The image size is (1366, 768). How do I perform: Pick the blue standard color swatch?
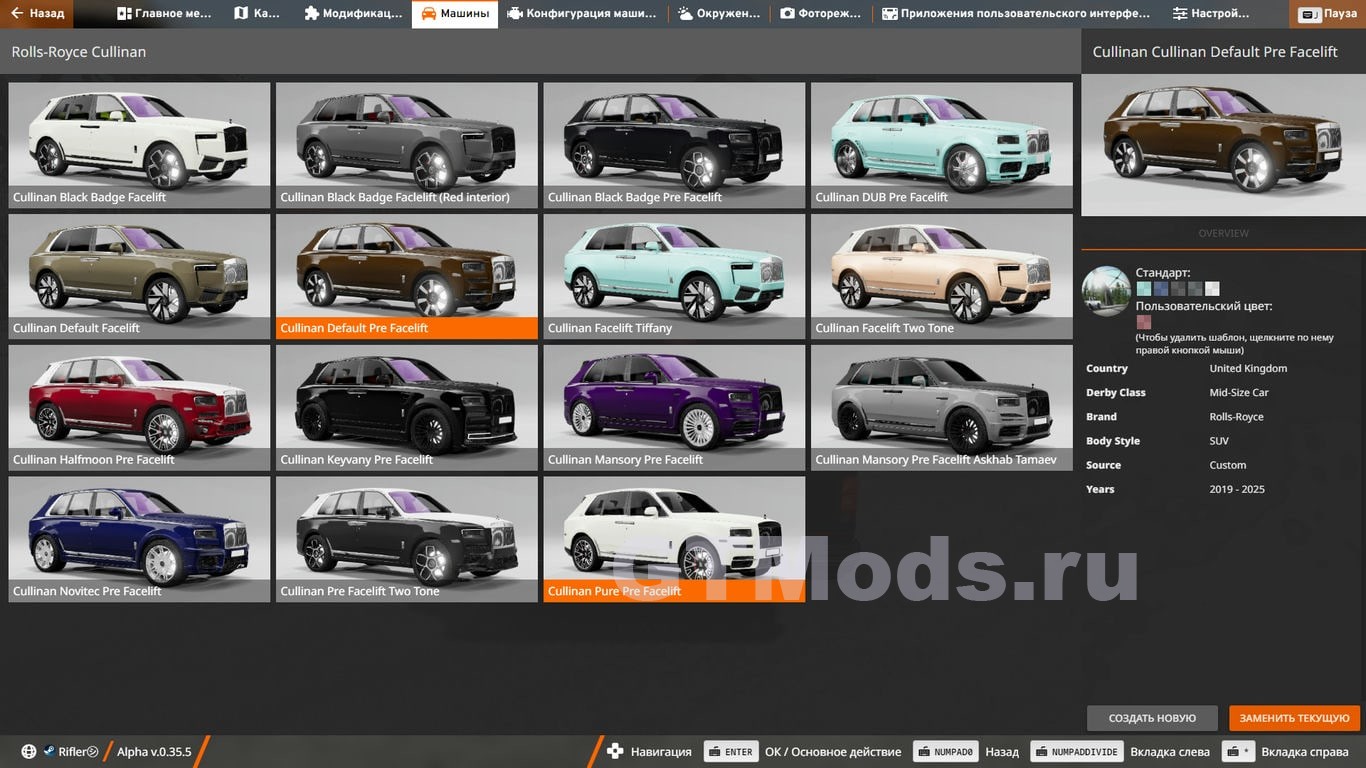(1161, 289)
